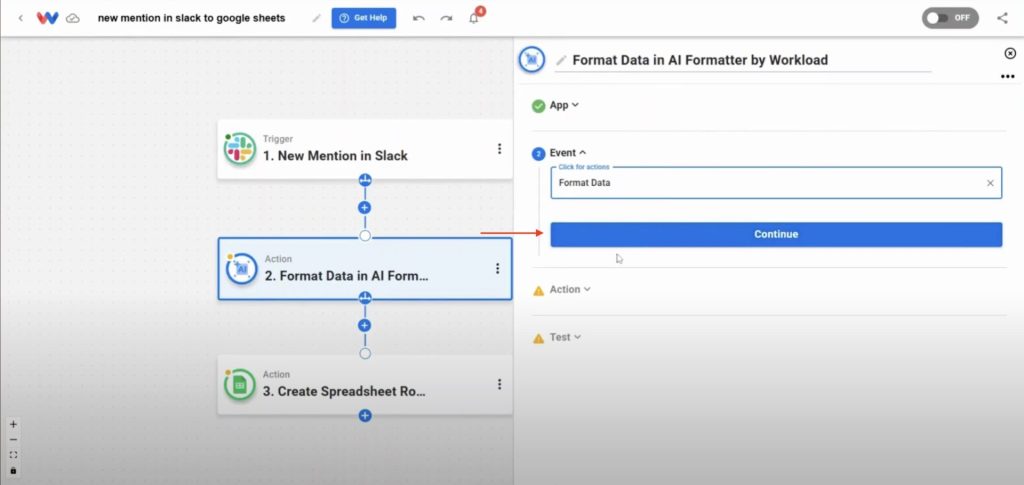Click the cloud save status icon
This screenshot has width=1024, height=485.
[73, 18]
